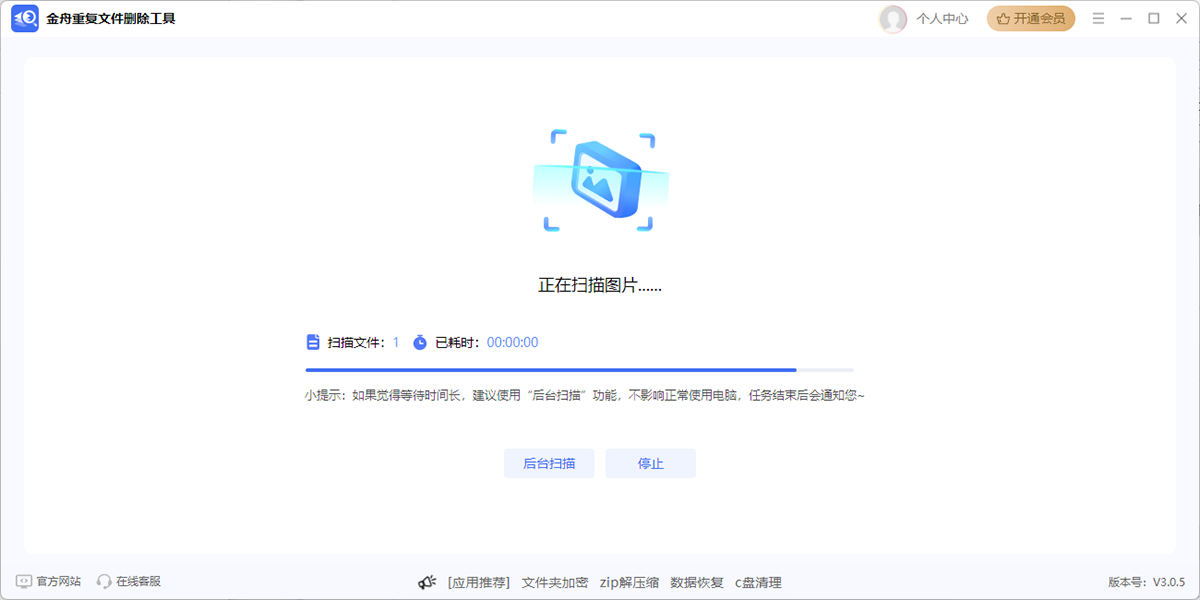Click the megaphone icon beside 应用推荐
Viewport: 1200px width, 600px height.
coord(428,581)
